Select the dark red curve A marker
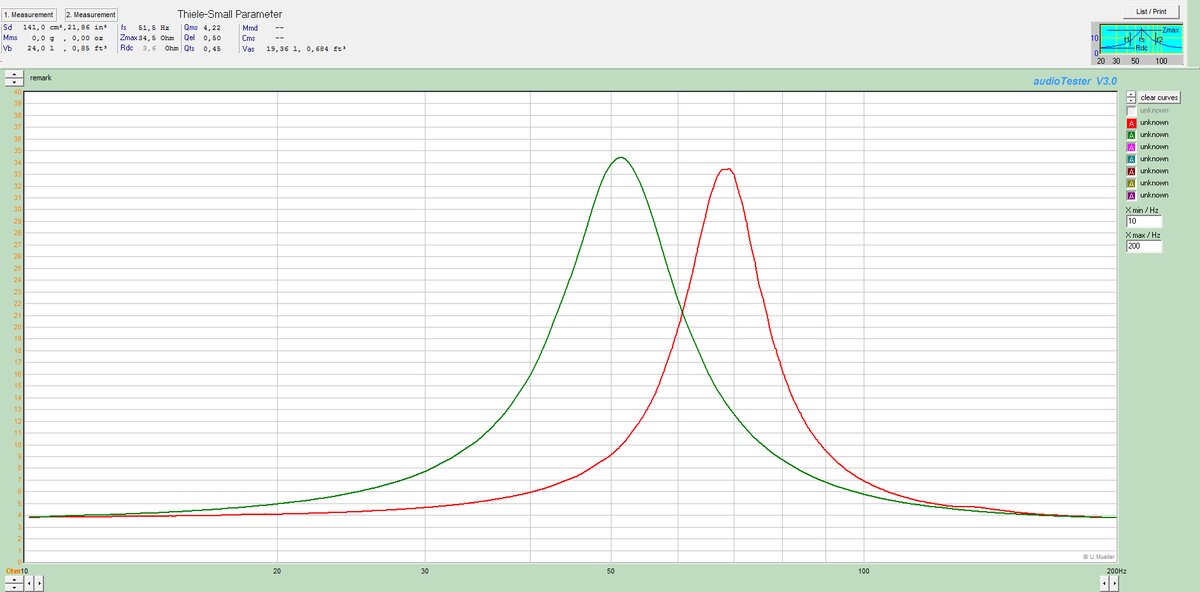Image resolution: width=1200 pixels, height=592 pixels. point(1131,171)
